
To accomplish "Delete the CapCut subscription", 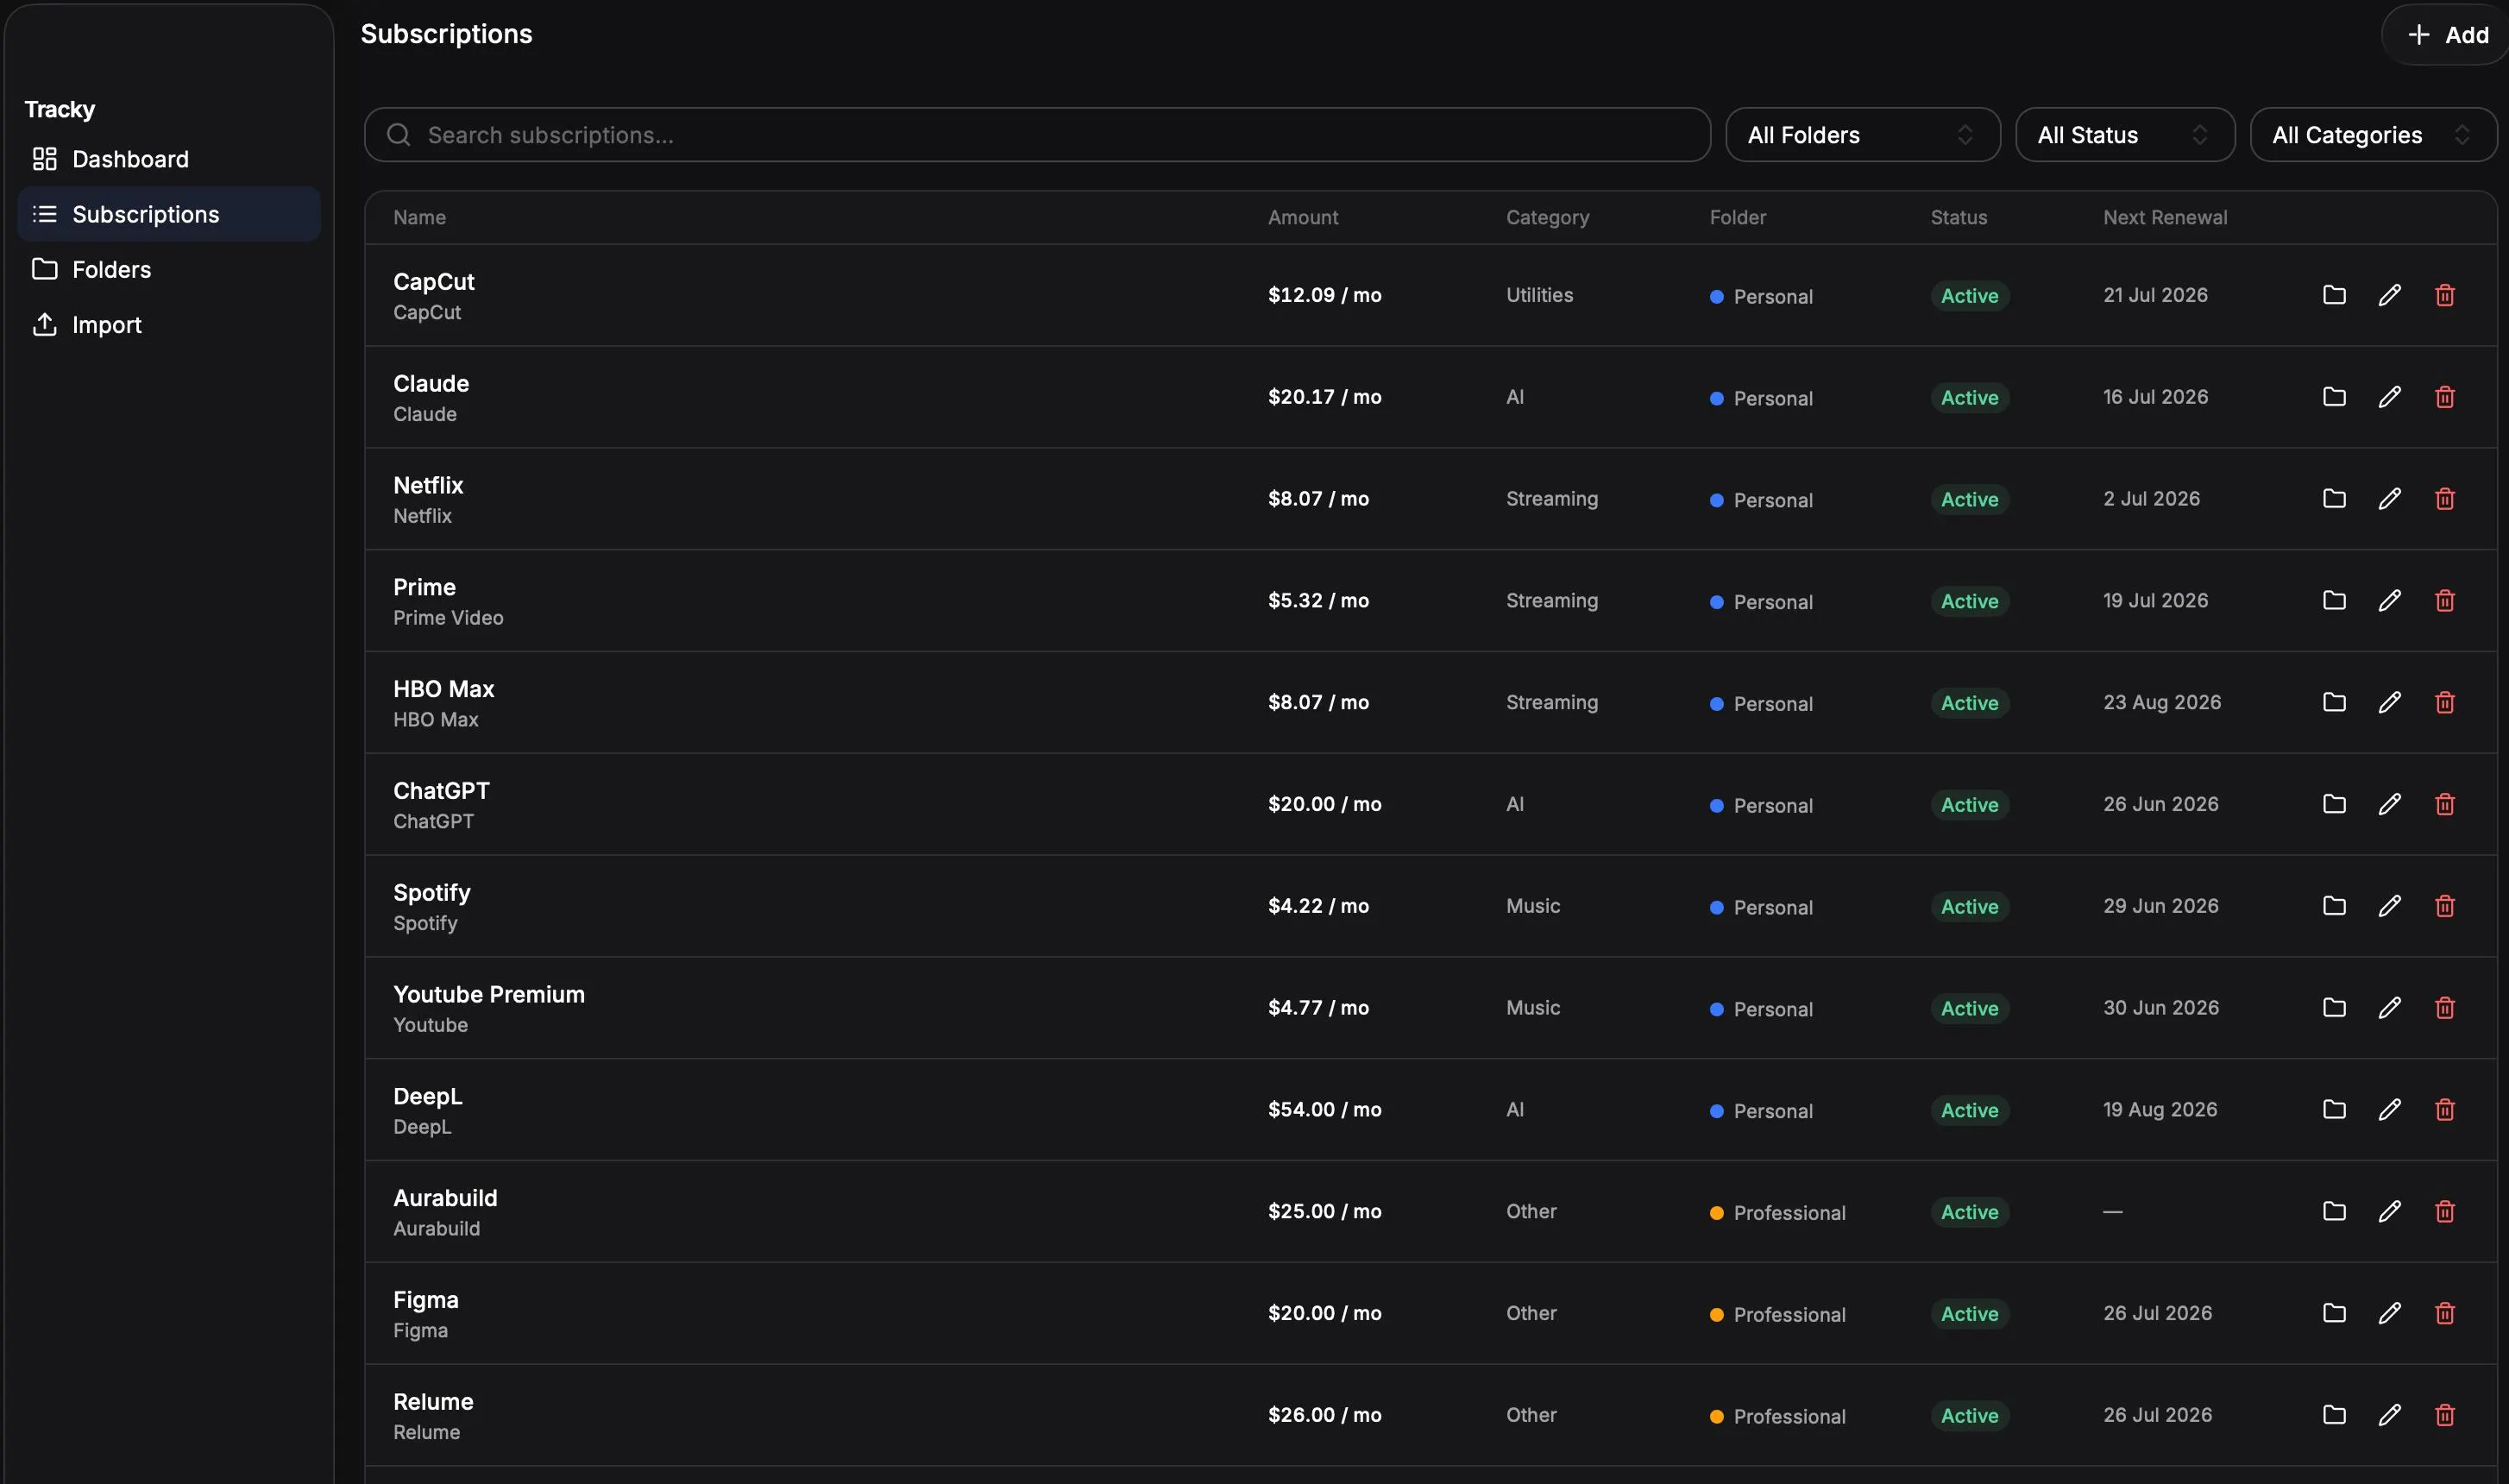I will point(2444,295).
